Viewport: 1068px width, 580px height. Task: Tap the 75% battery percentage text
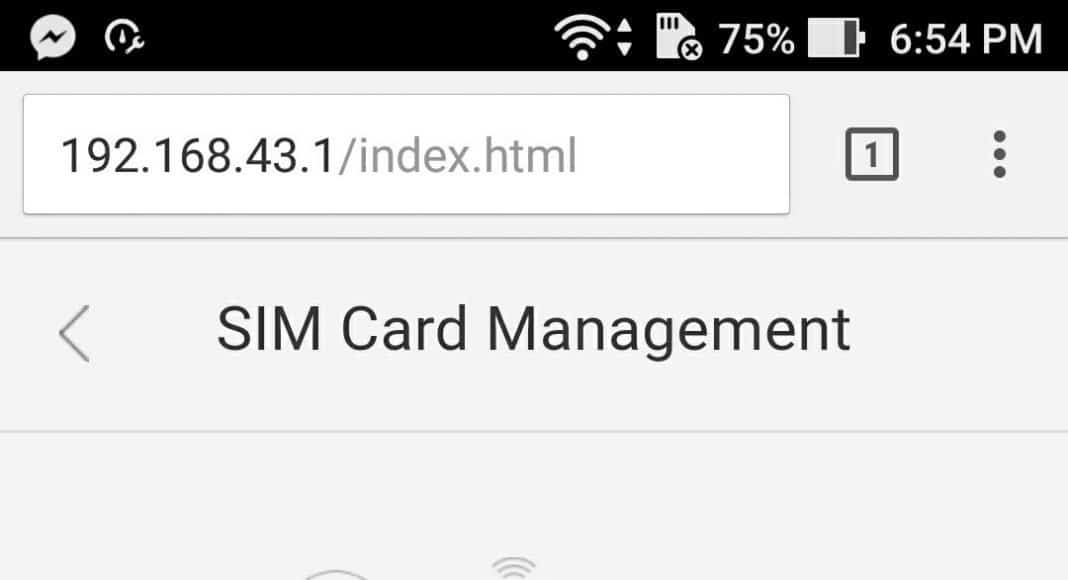[756, 38]
